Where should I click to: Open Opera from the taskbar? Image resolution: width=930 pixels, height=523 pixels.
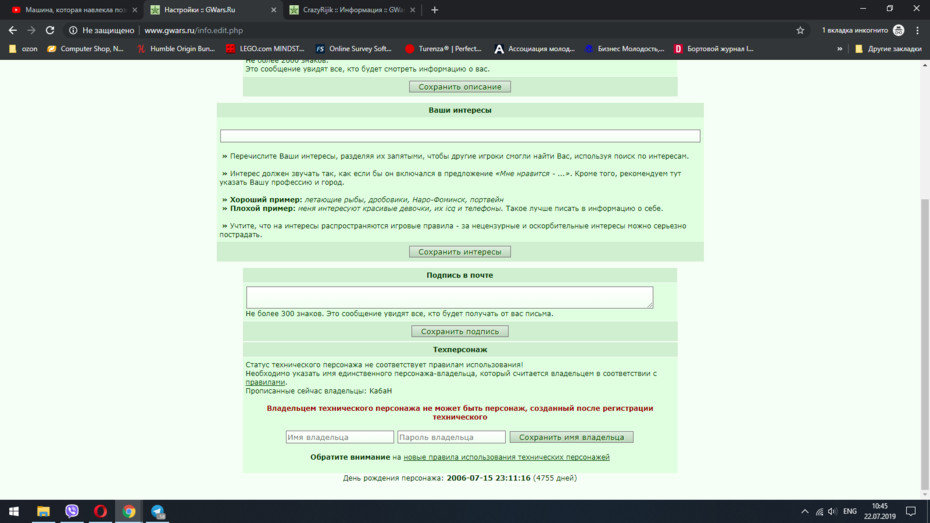coord(100,511)
